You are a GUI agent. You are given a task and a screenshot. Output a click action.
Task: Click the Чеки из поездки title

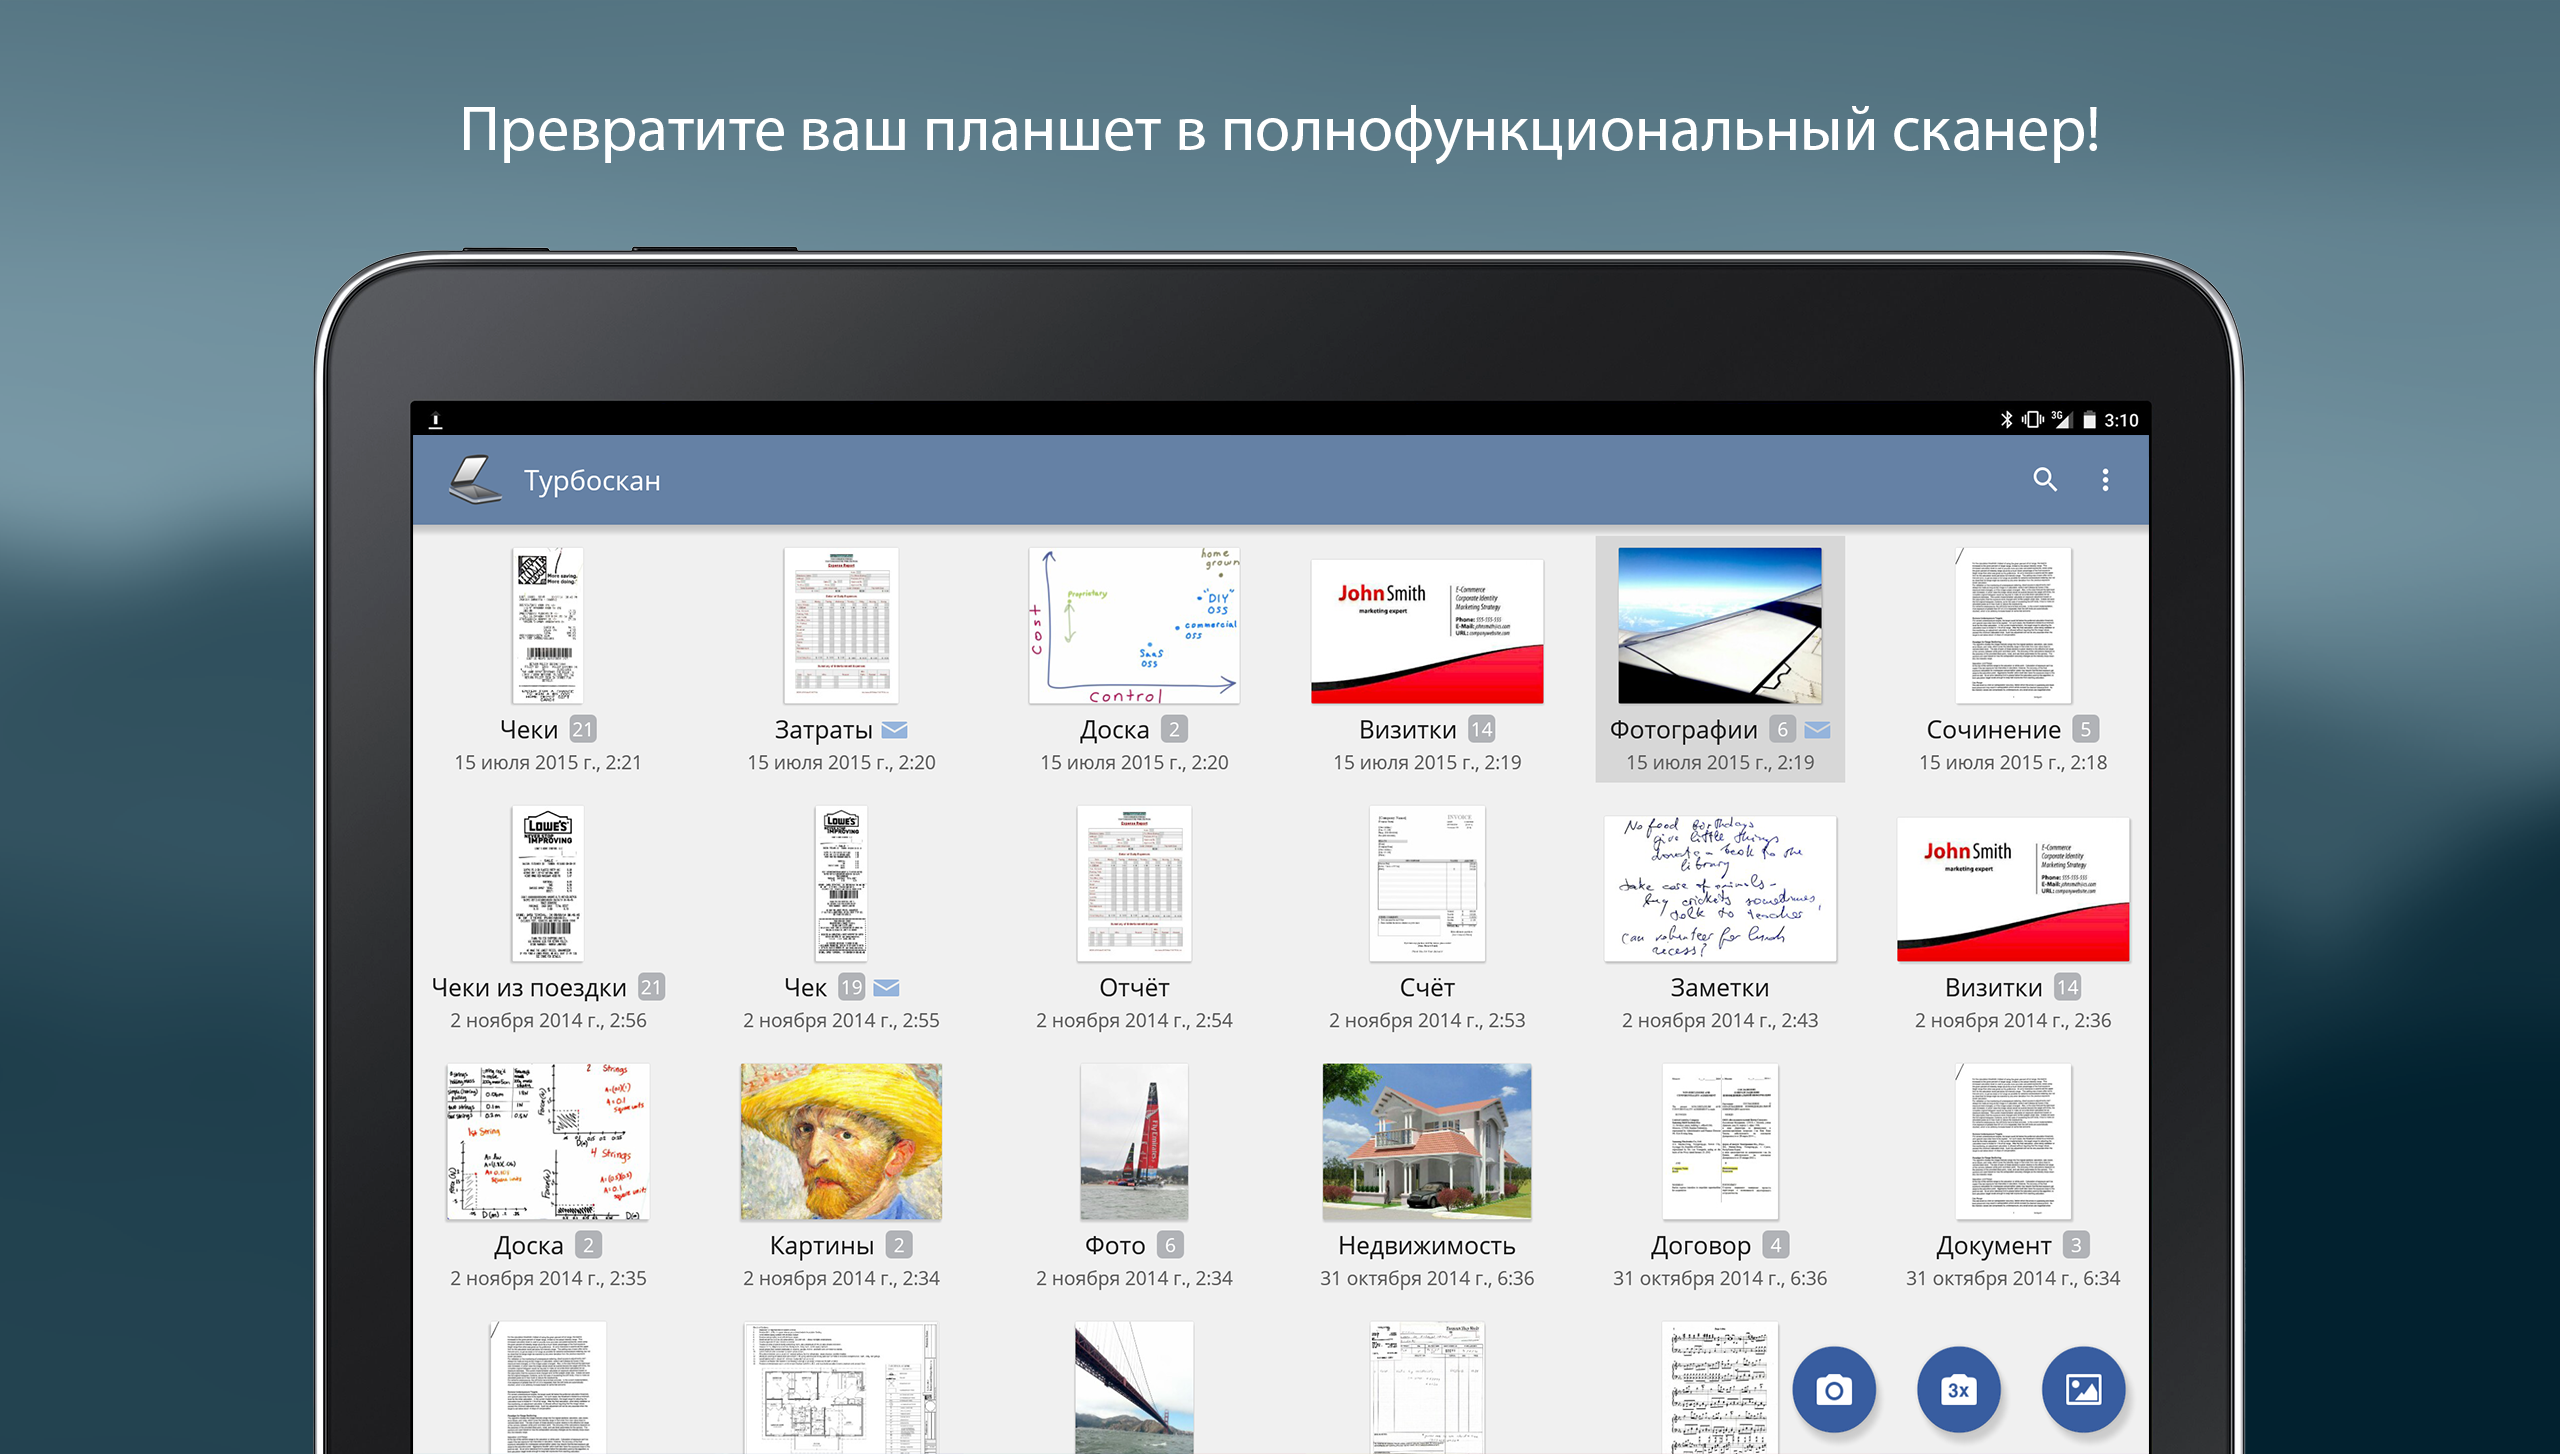point(529,988)
